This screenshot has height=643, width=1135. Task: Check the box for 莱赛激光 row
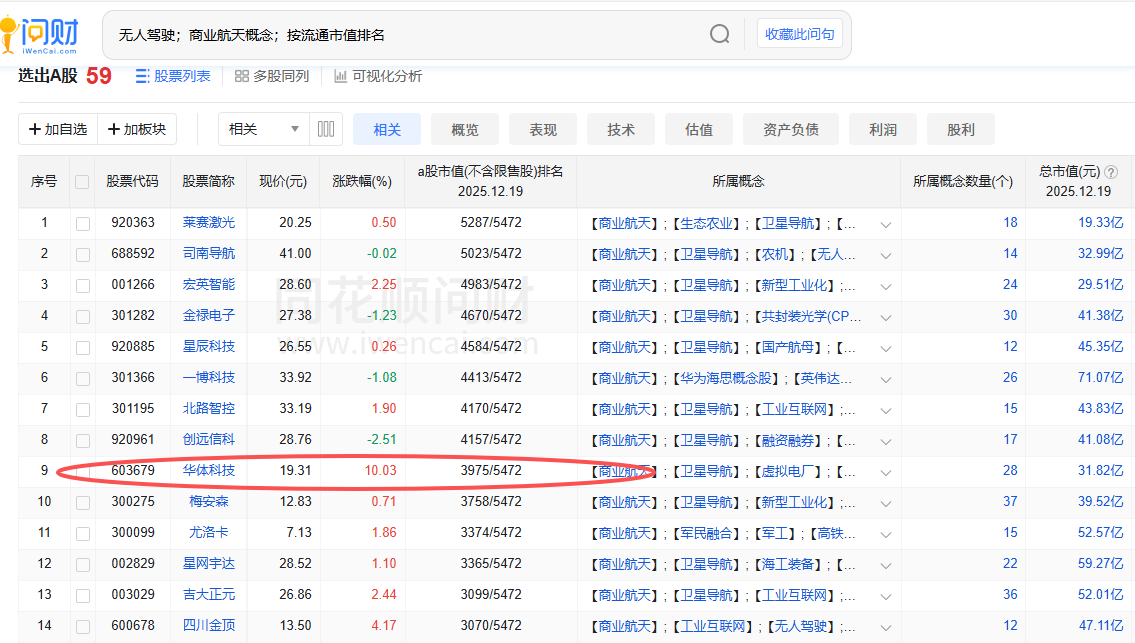coord(83,223)
